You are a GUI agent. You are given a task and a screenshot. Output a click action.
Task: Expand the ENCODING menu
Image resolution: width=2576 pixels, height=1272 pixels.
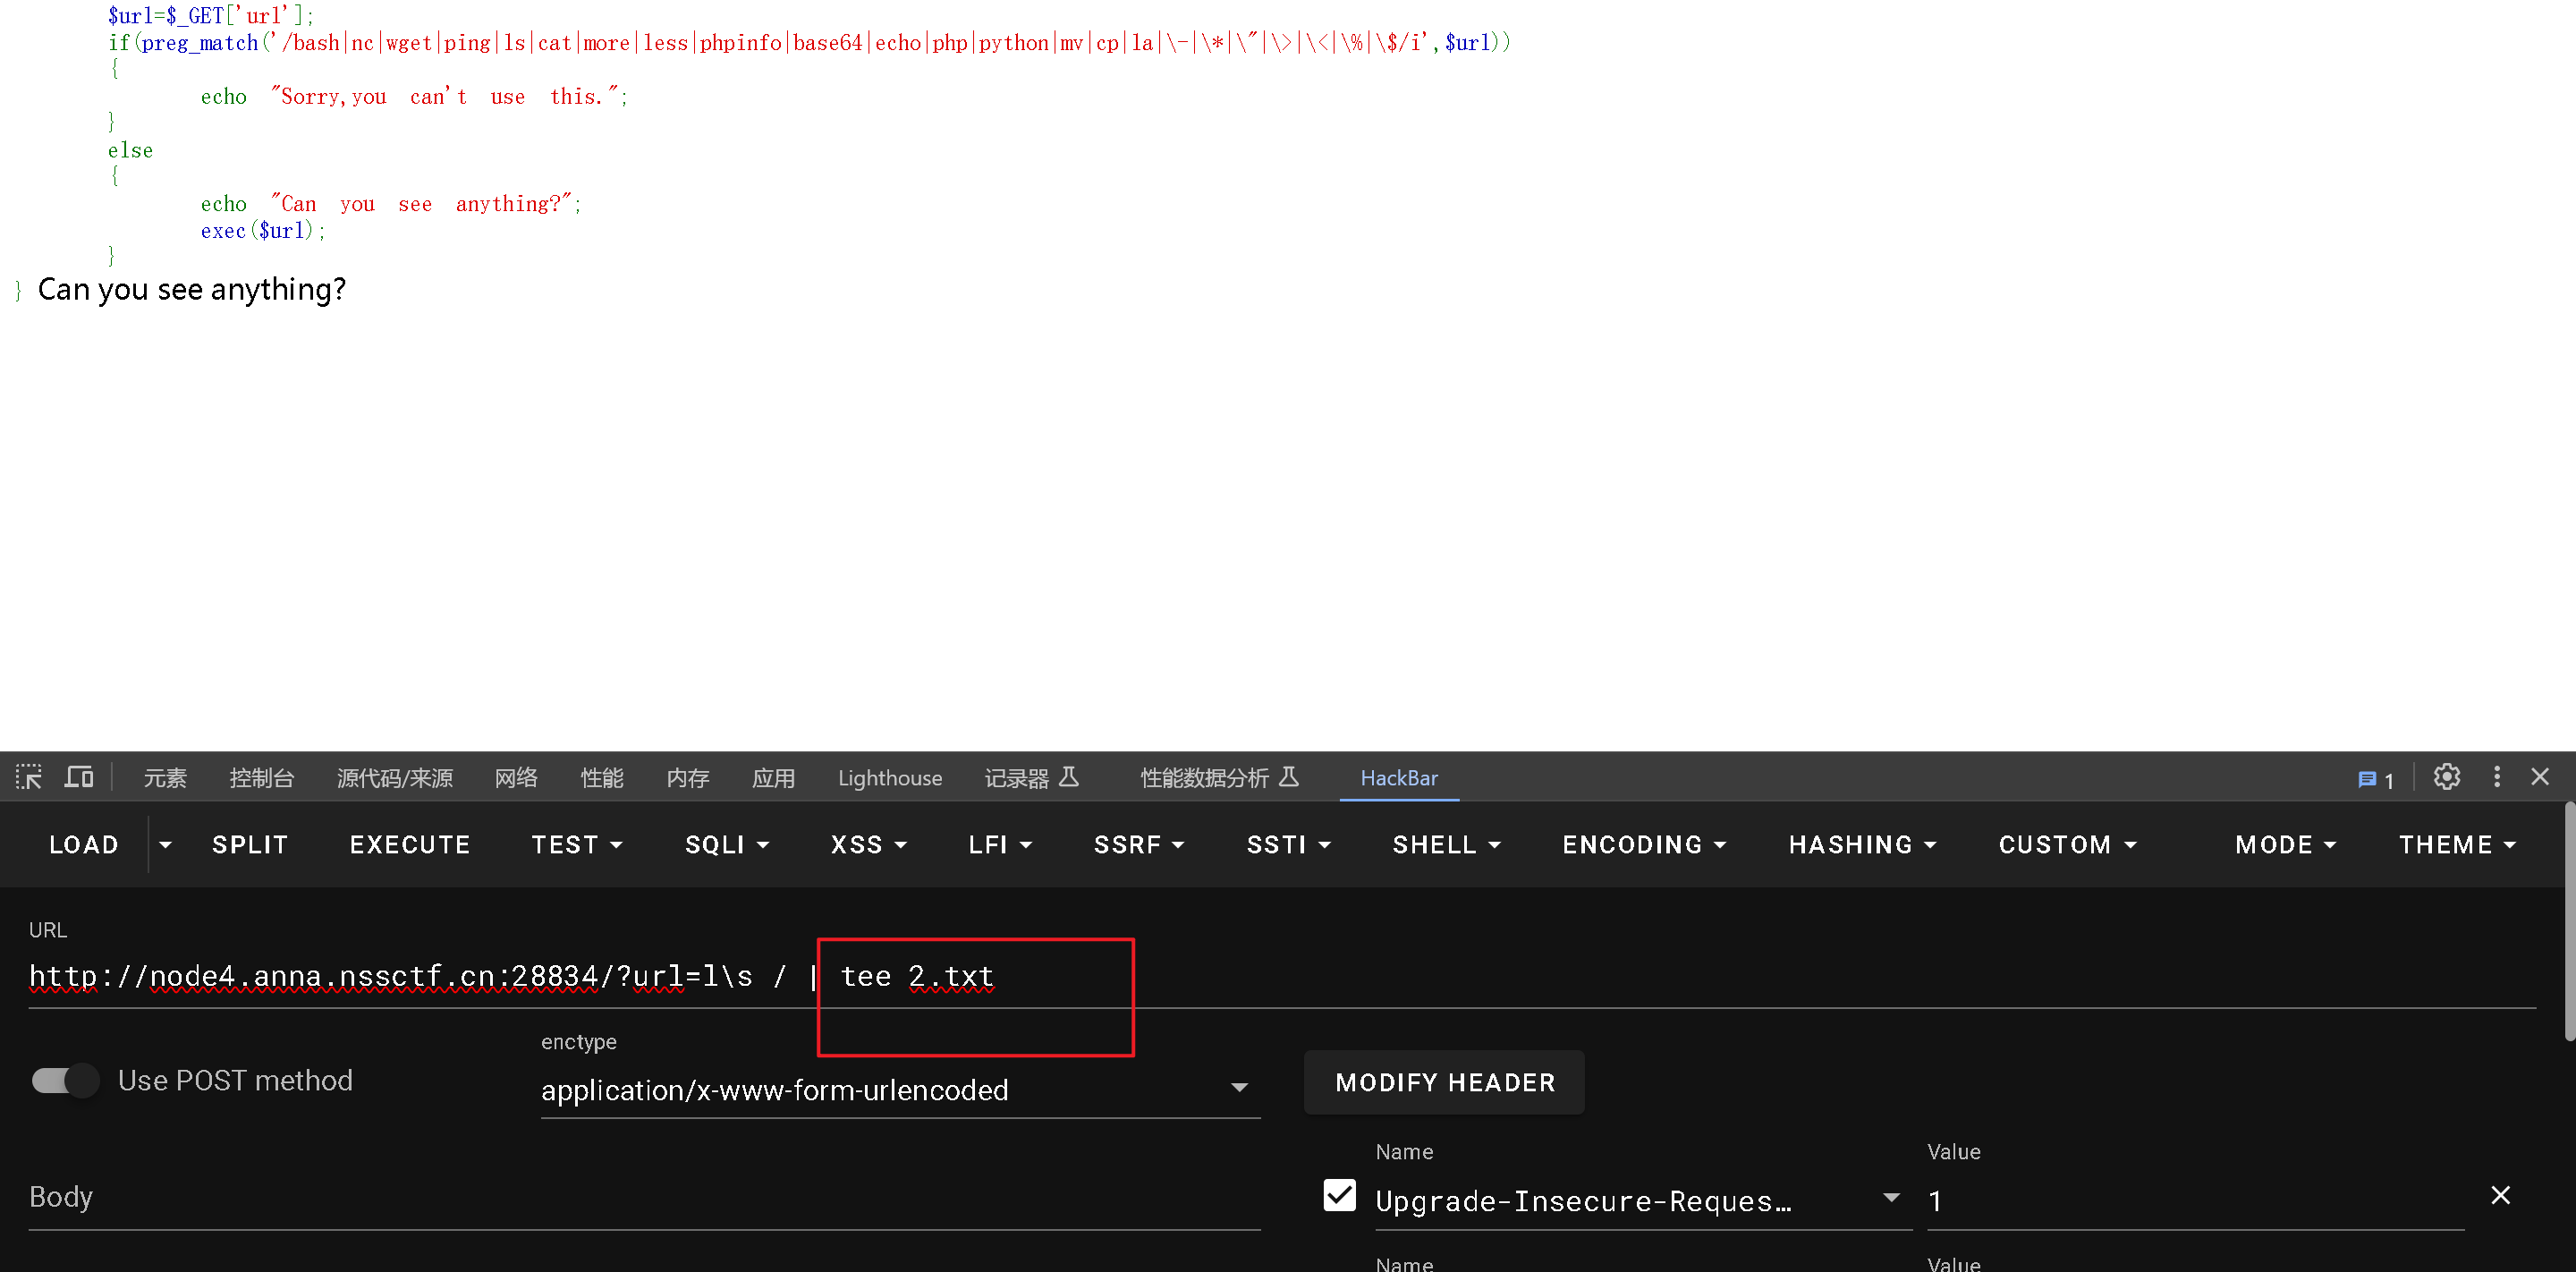1643,845
